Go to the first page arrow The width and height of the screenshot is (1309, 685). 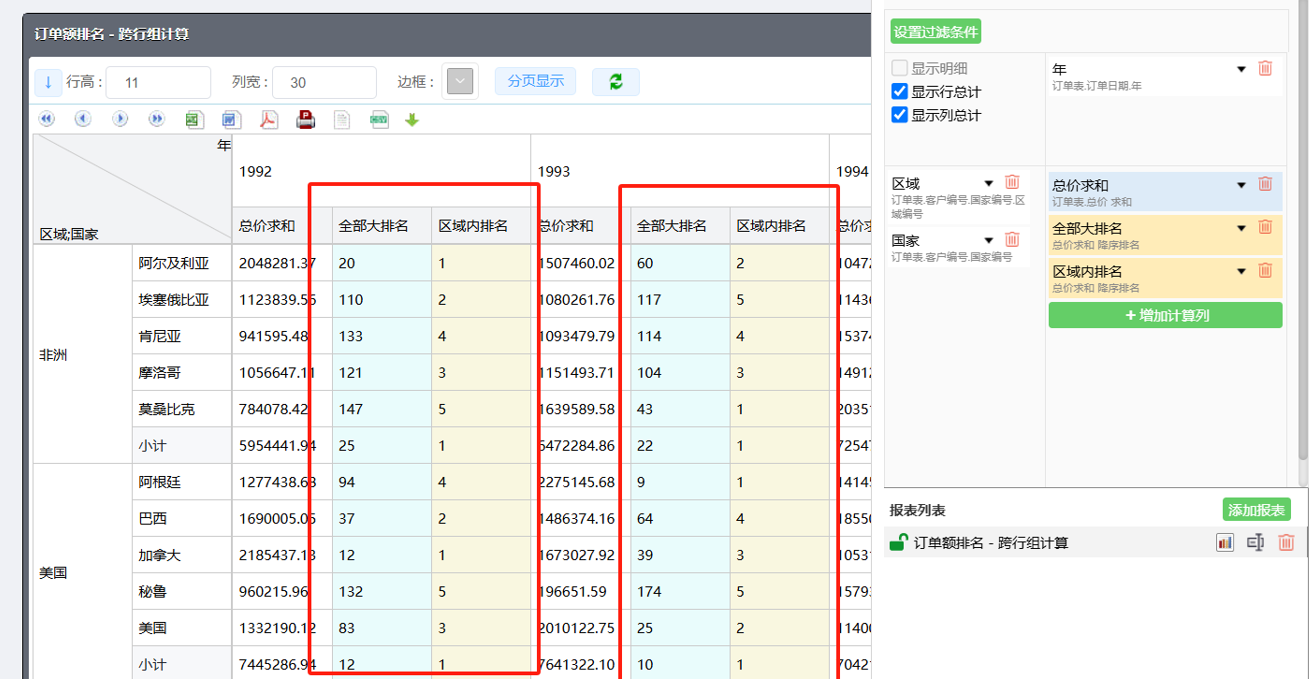(x=47, y=119)
